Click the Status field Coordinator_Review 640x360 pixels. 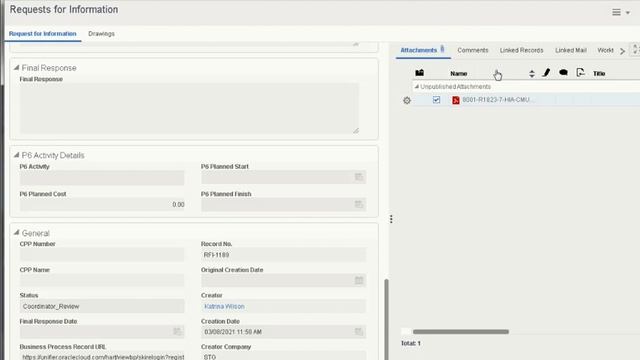coord(102,306)
